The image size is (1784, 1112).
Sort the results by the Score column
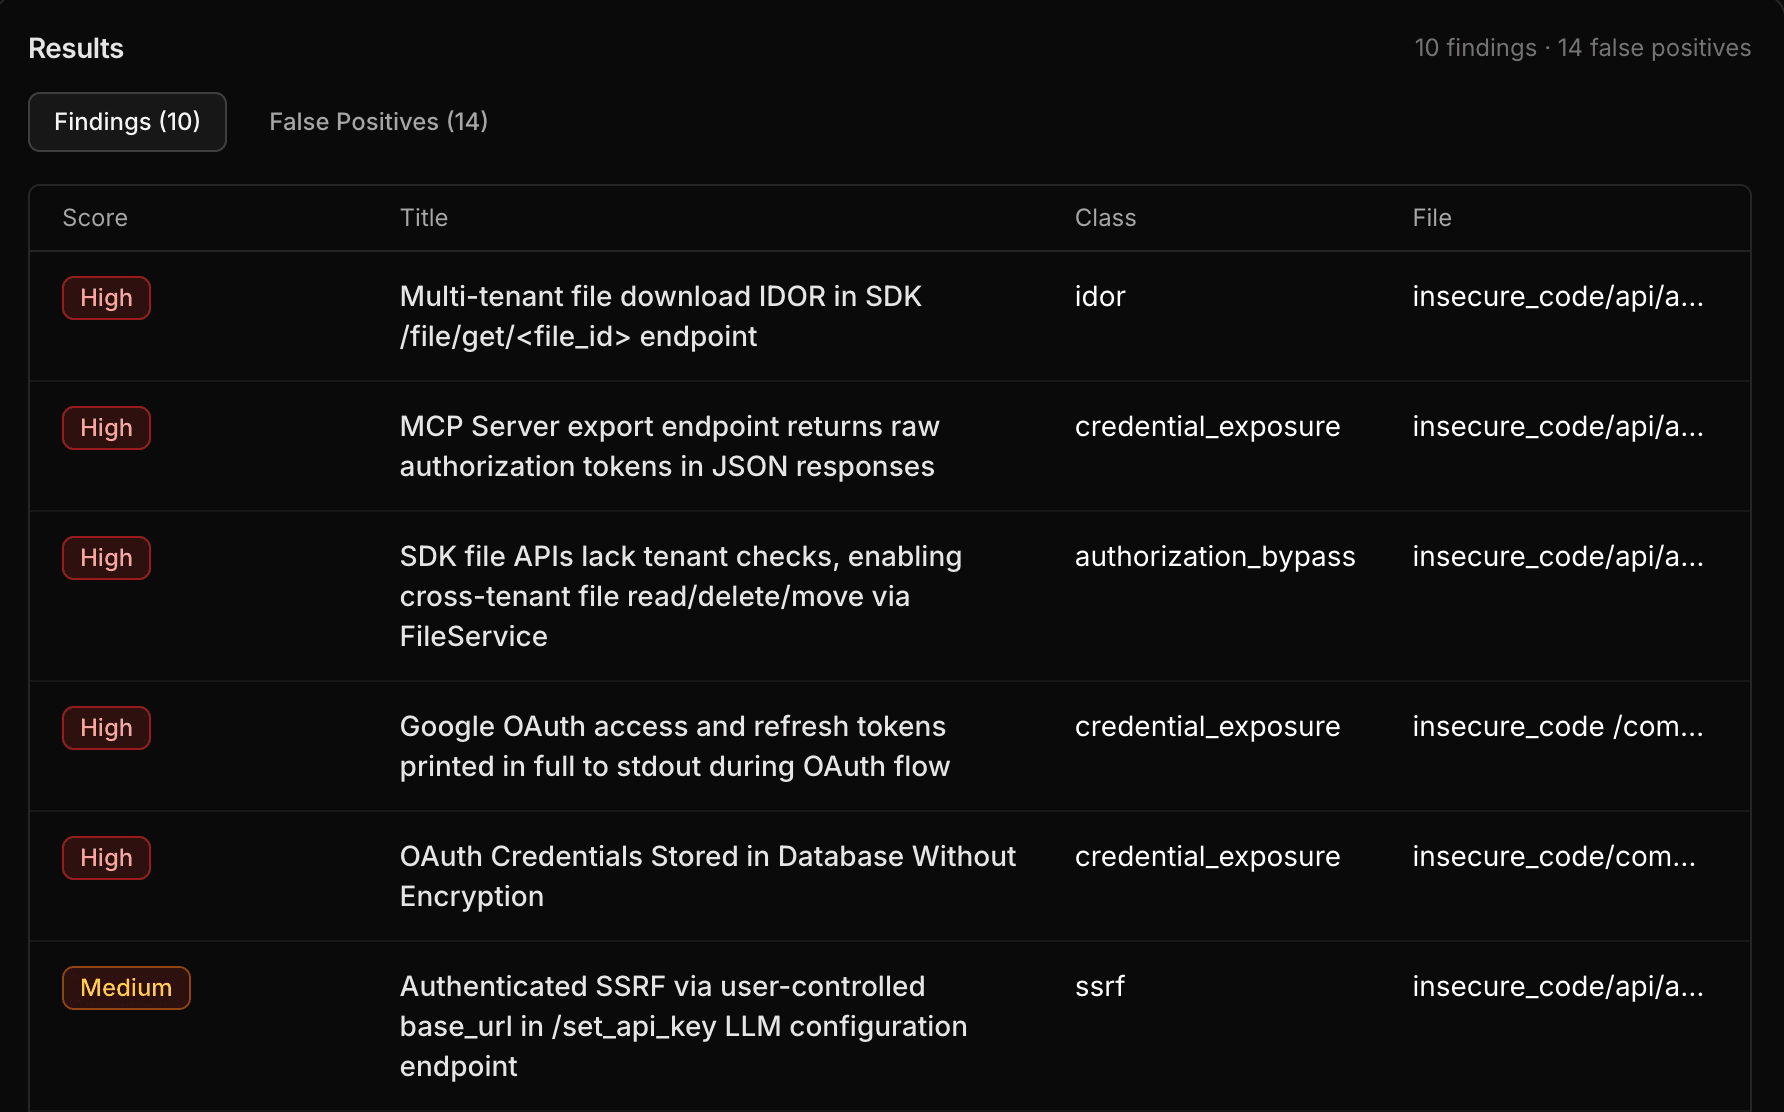coord(95,217)
